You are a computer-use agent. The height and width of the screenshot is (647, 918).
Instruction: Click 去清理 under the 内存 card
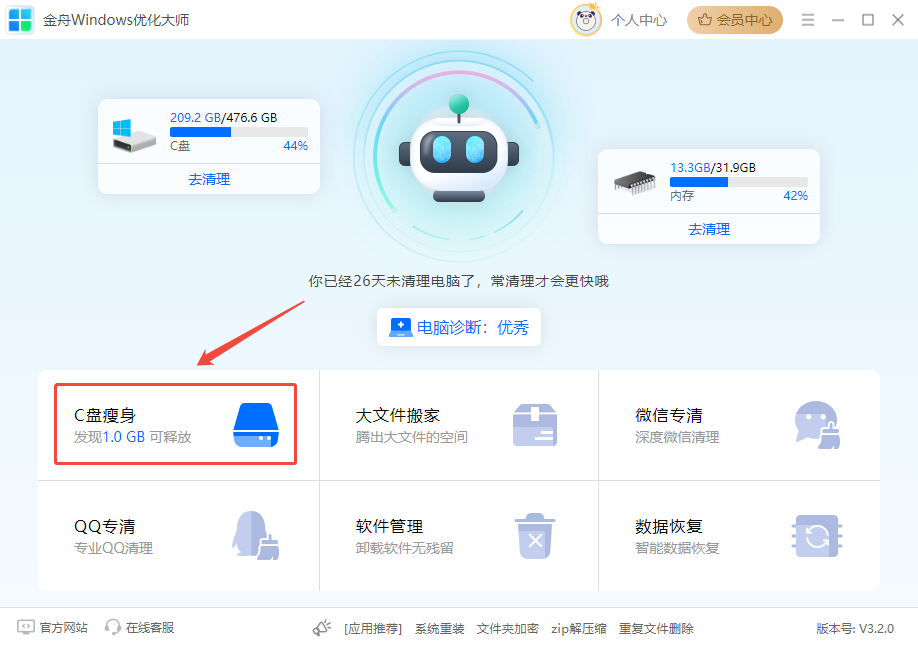coord(709,229)
